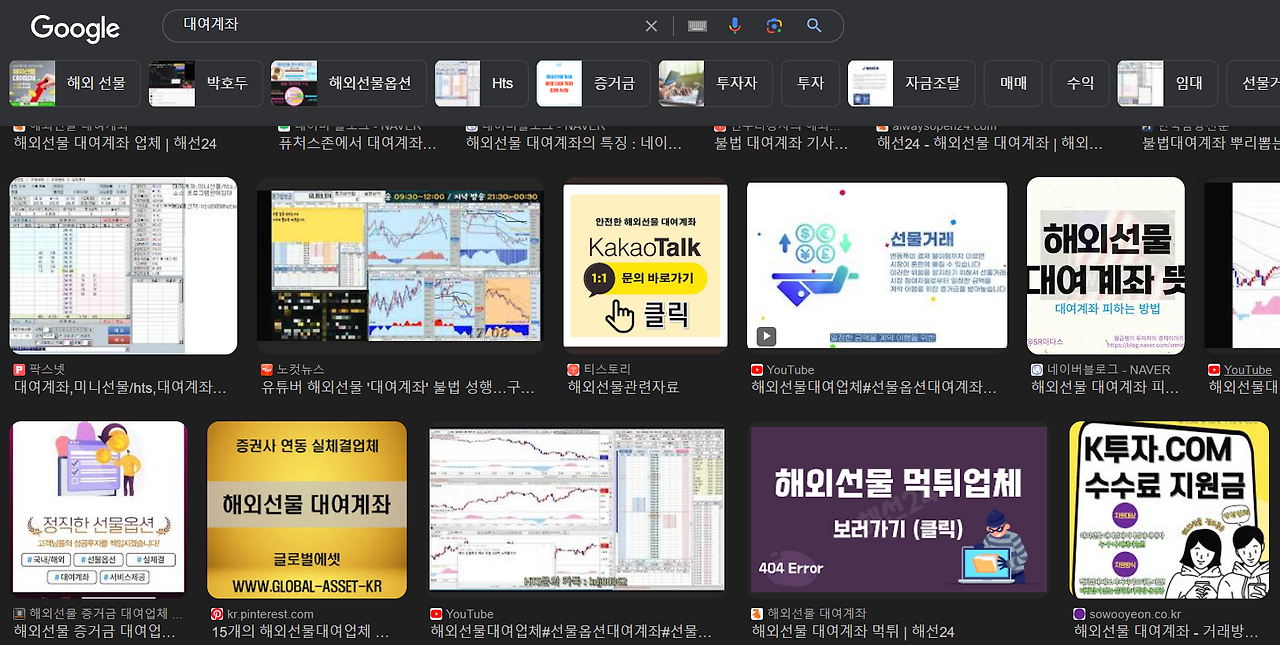Open Google Lens image search icon

pyautogui.click(x=774, y=26)
